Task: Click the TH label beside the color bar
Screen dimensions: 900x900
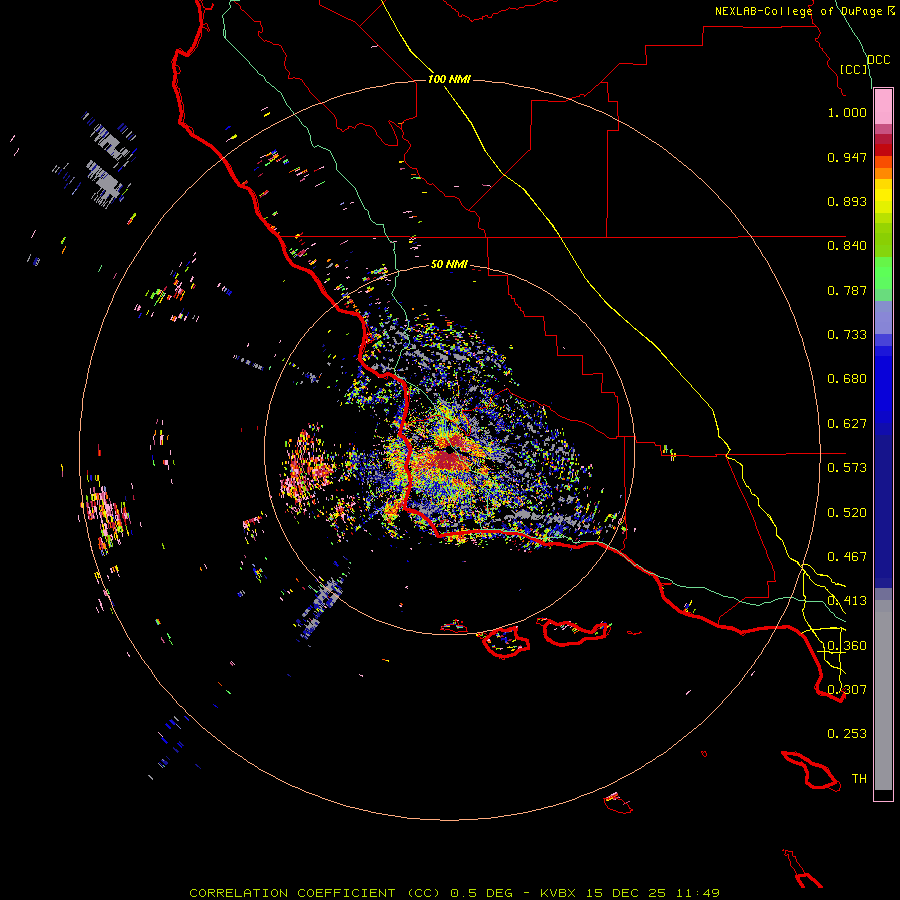Action: coord(859,779)
